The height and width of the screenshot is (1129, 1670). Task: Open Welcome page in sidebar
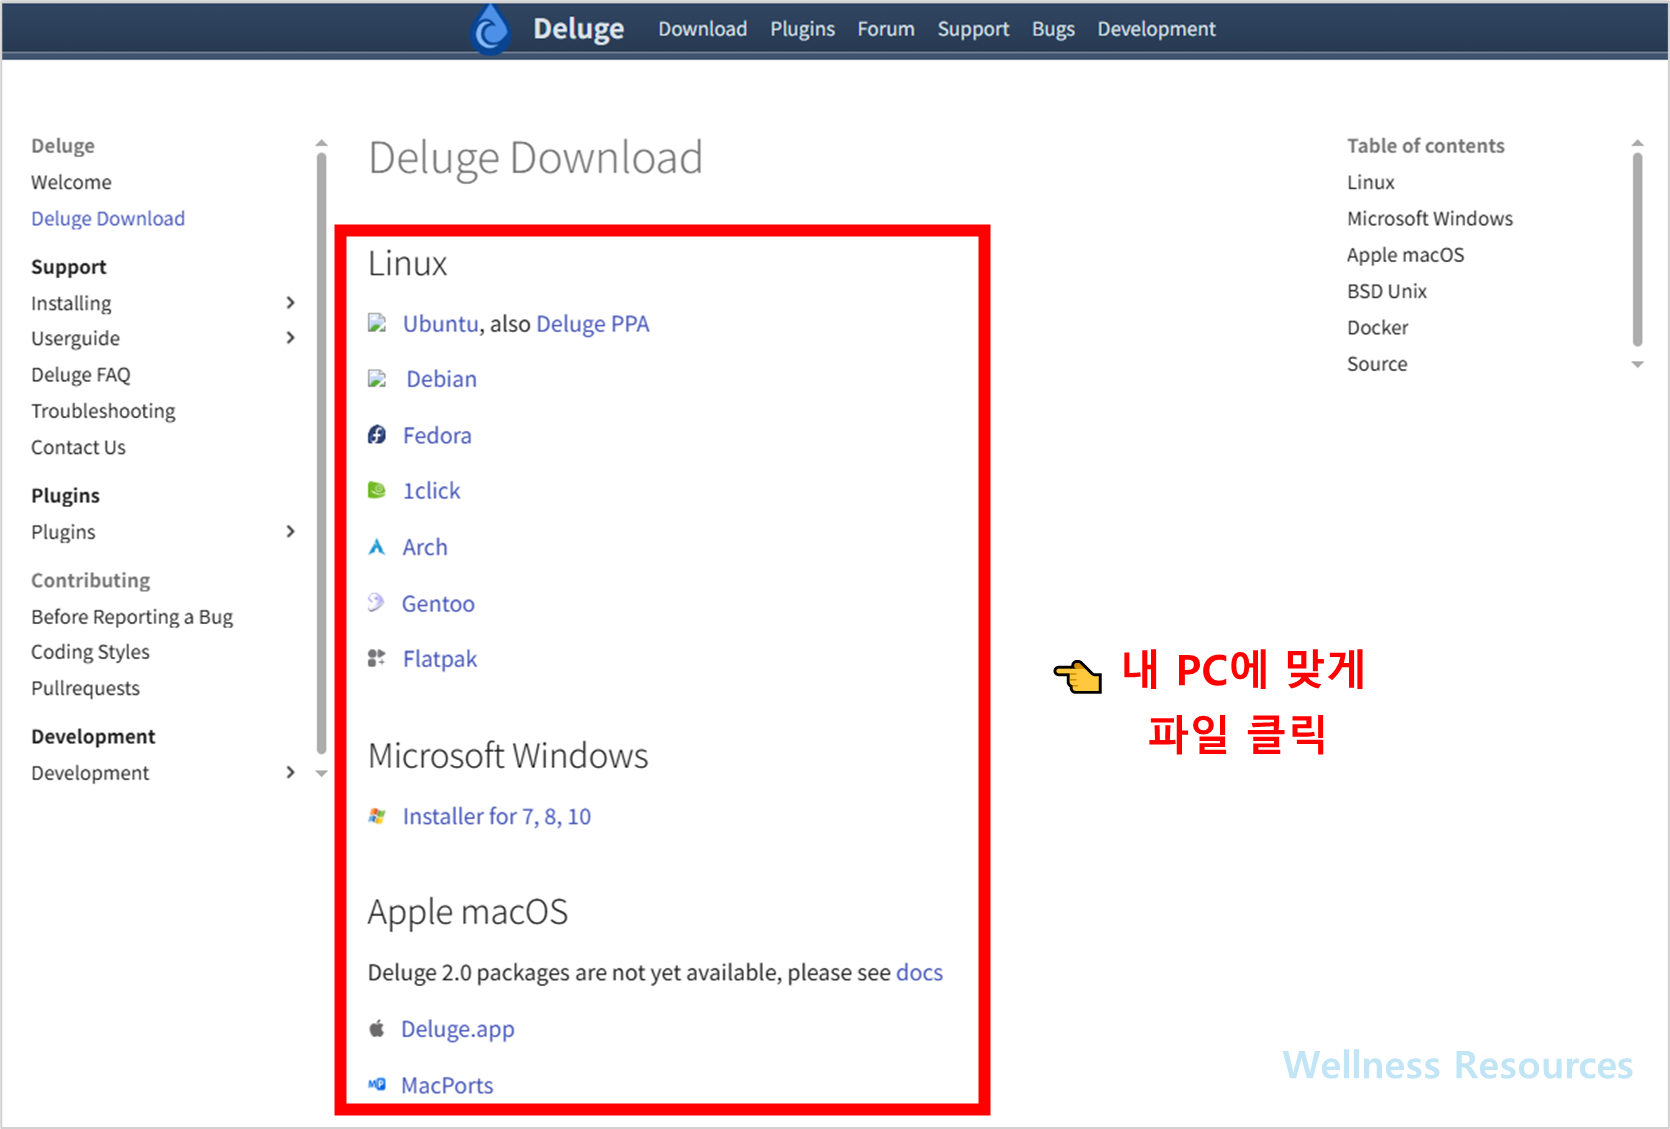point(71,182)
